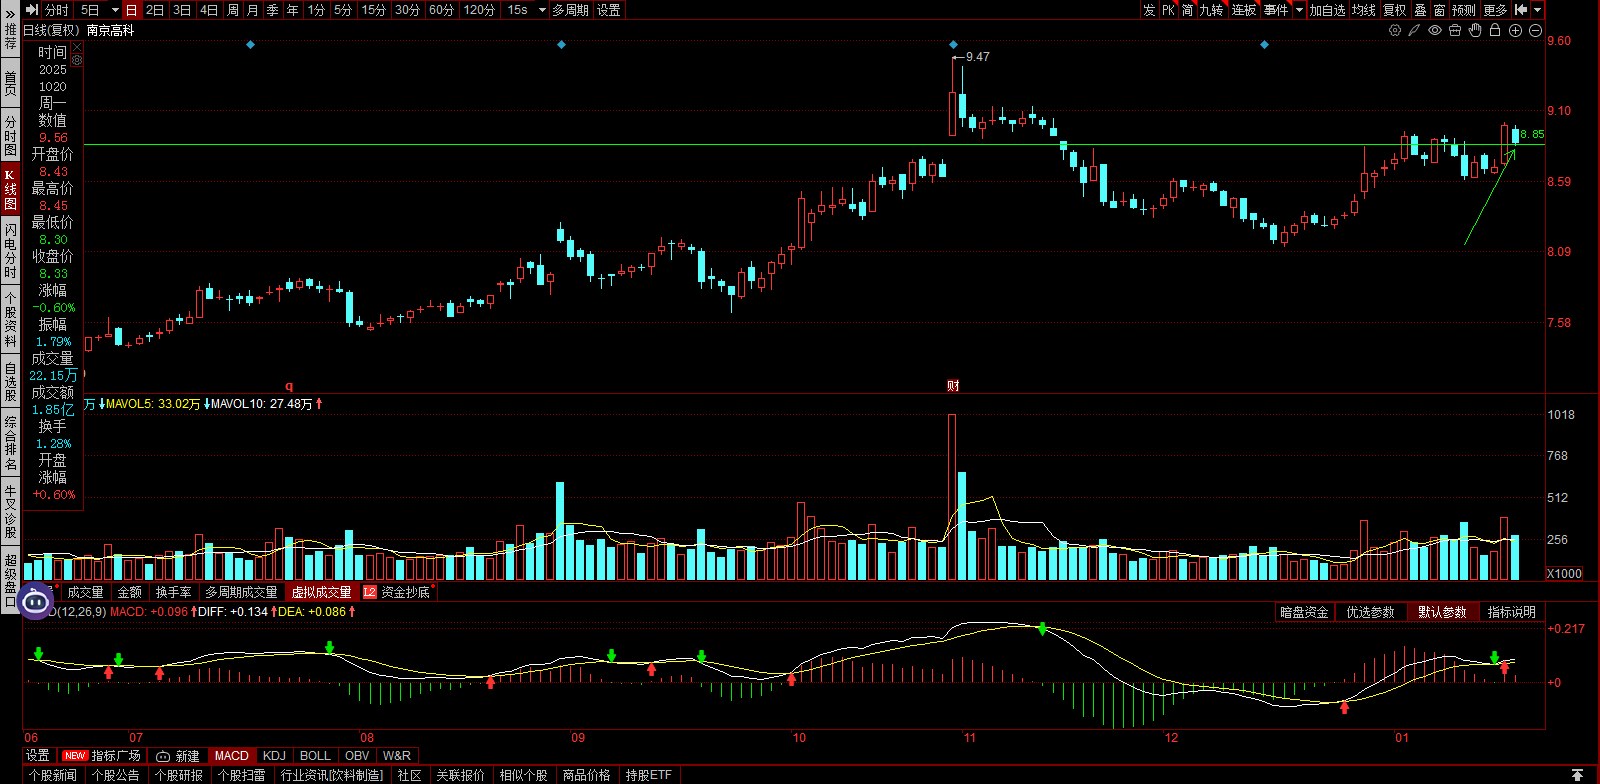Screen dimensions: 1600x784
Task: Open the top 设置 settings button
Action: (608, 10)
